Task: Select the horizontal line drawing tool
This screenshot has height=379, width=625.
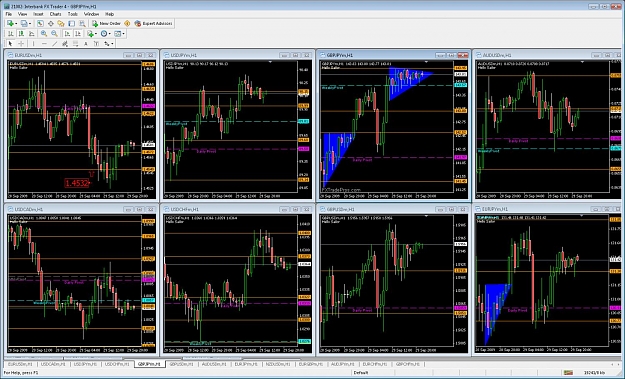Action: (x=44, y=43)
